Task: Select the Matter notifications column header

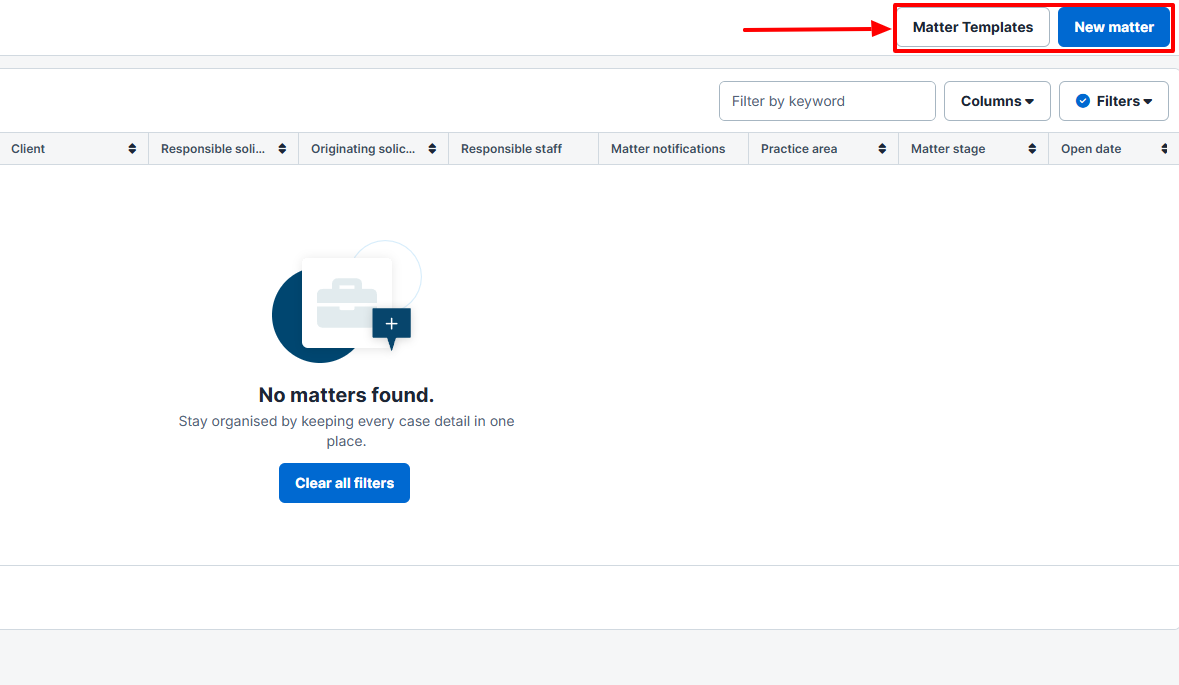Action: [x=668, y=149]
